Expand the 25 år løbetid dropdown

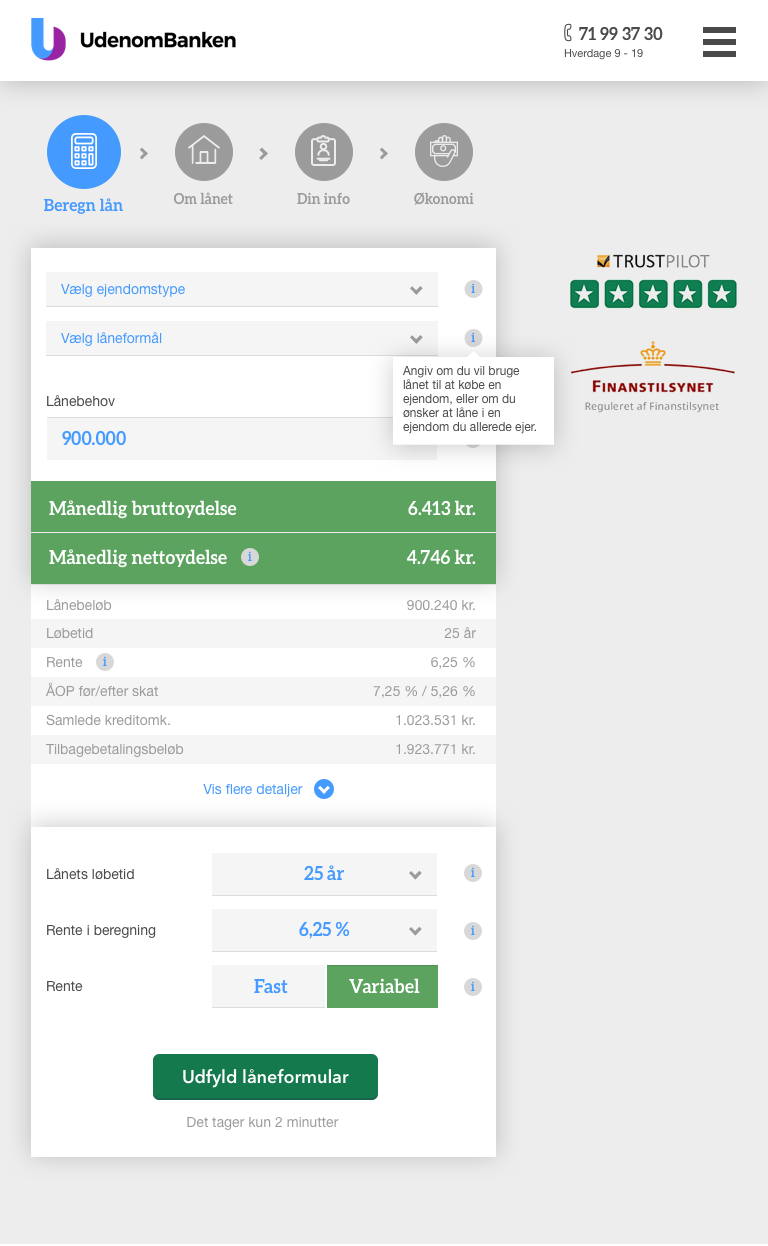point(324,874)
